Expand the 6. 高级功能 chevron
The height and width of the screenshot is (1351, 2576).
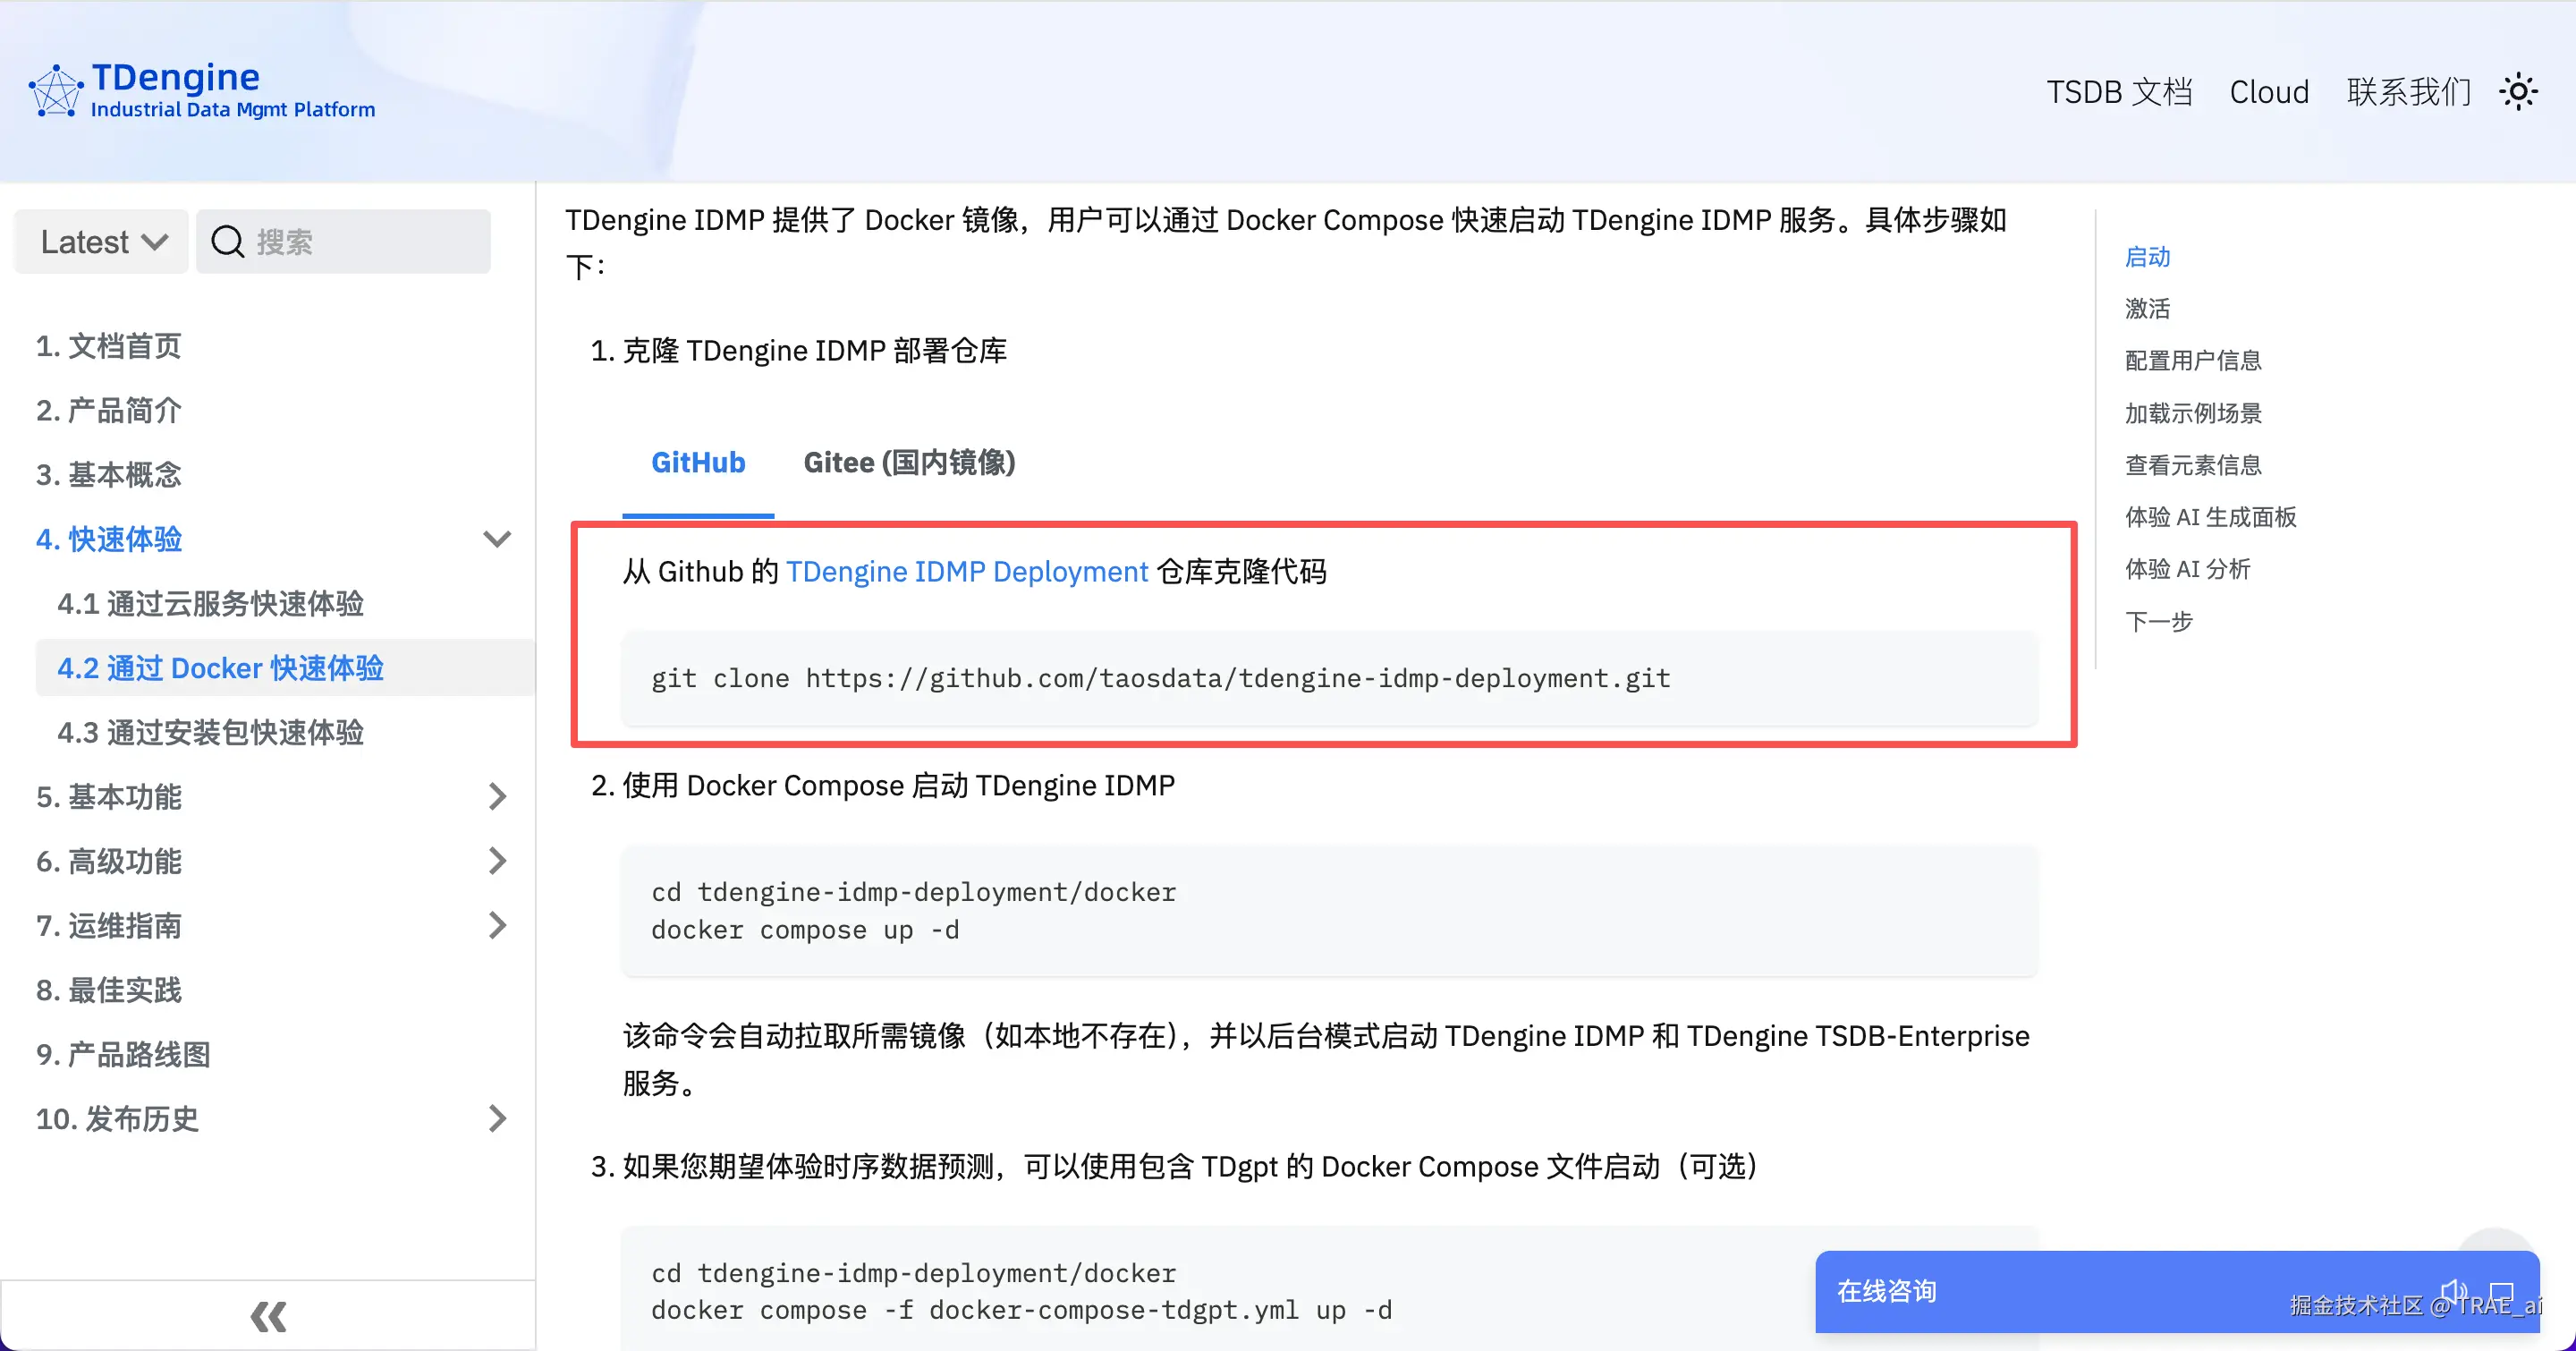pyautogui.click(x=497, y=861)
